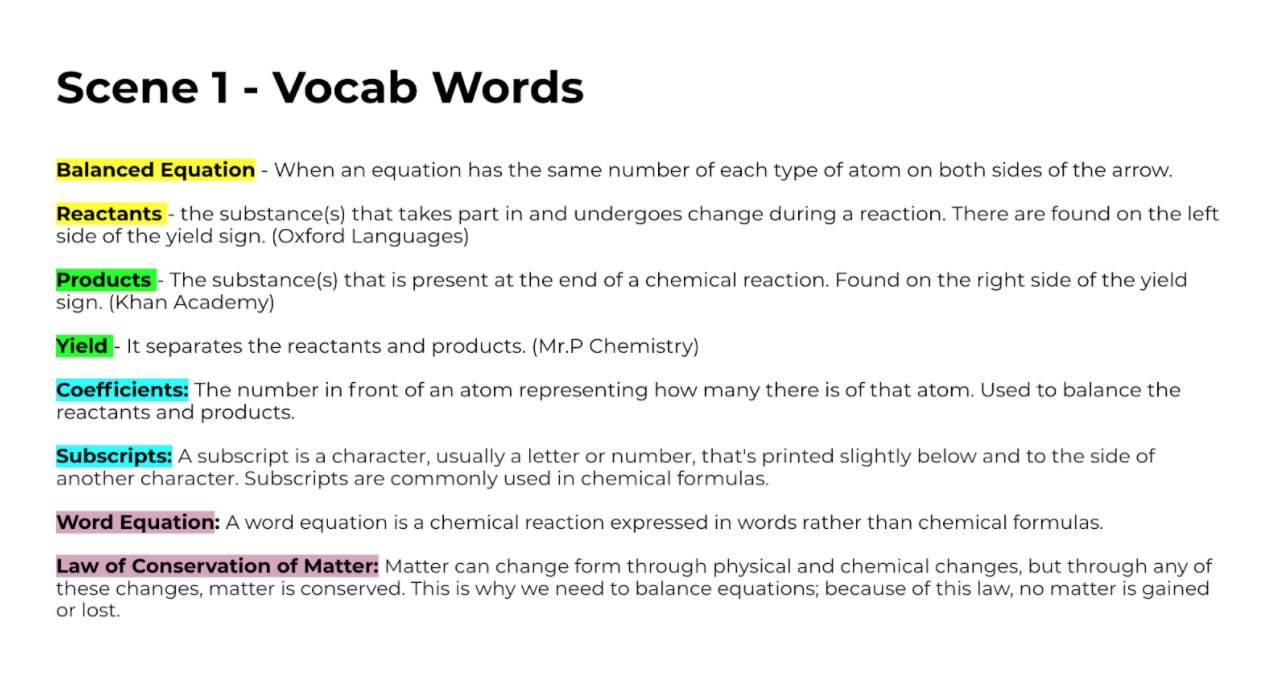The image size is (1284, 680).
Task: Click the phrase "commonly used in chemical formulas"
Action: 579,478
